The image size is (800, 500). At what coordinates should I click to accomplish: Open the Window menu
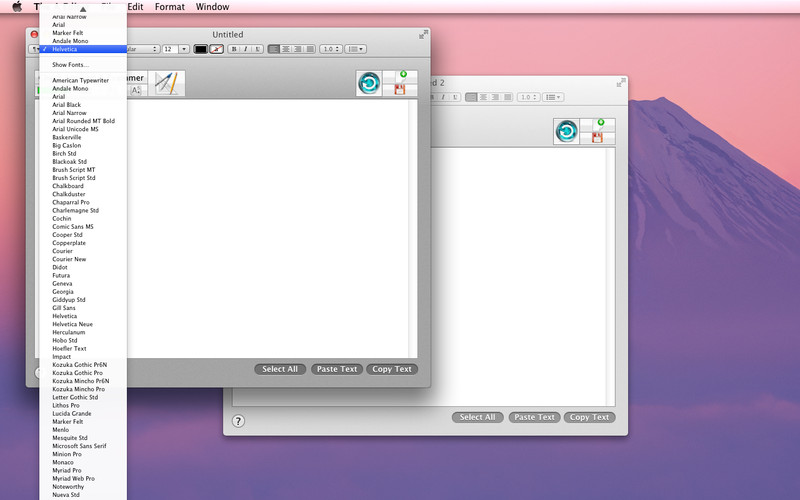[212, 7]
